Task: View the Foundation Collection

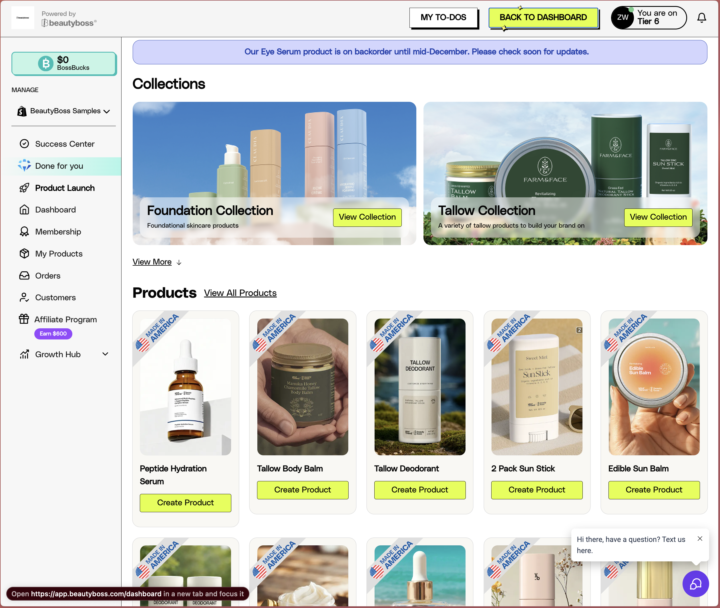Action: tap(367, 217)
